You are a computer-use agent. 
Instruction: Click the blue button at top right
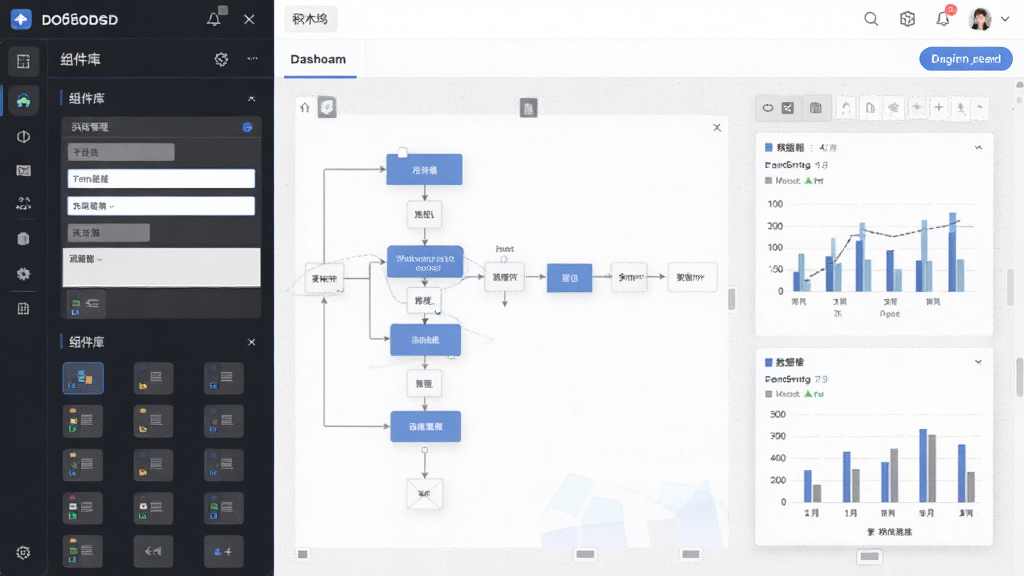pyautogui.click(x=965, y=59)
